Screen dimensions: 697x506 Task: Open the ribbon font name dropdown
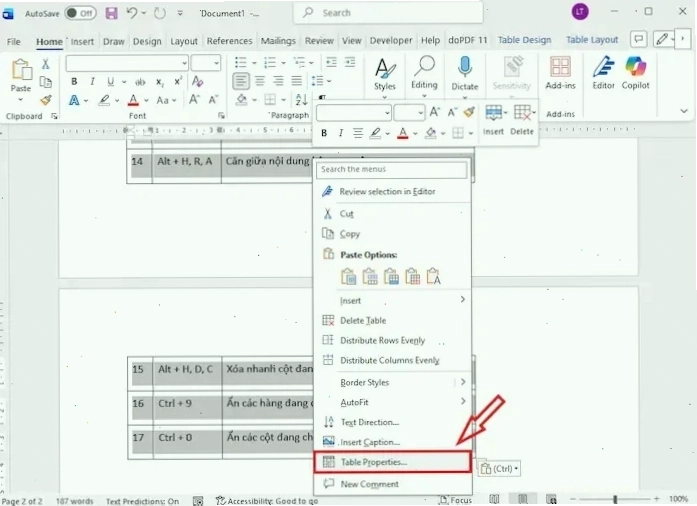coord(184,64)
